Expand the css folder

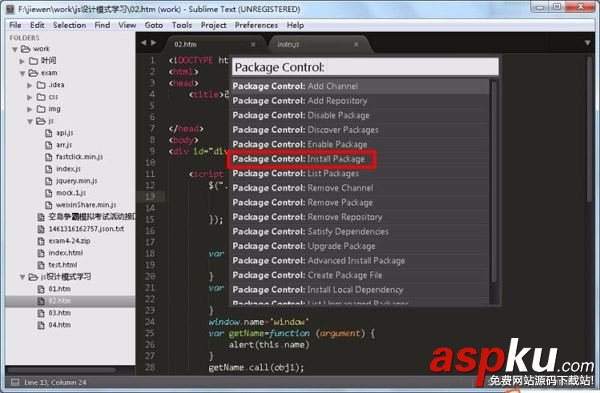29,97
